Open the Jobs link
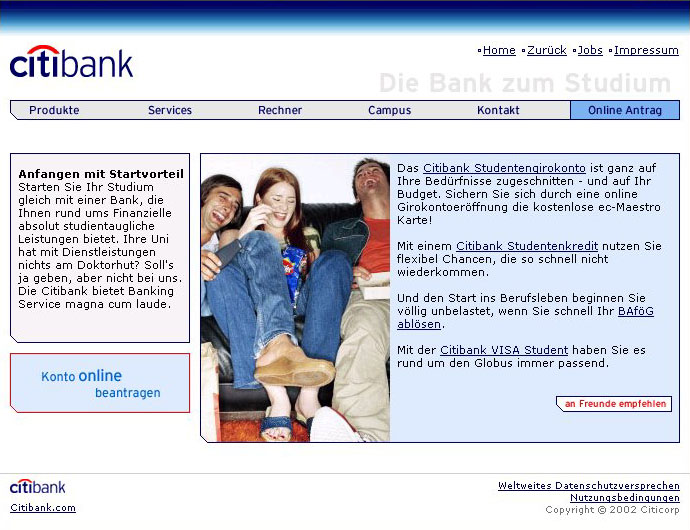Viewport: 690px width, 530px height. (590, 50)
